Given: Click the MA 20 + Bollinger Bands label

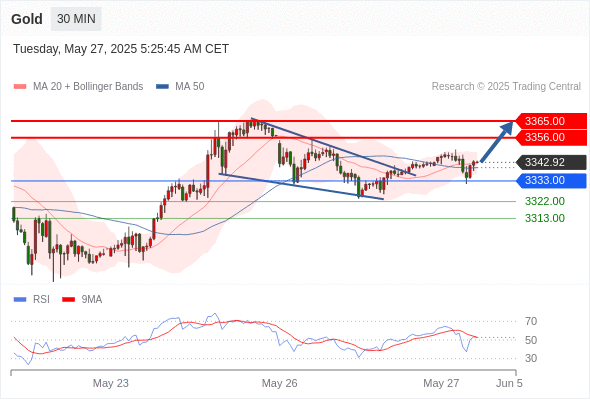Looking at the screenshot, I should pos(88,87).
